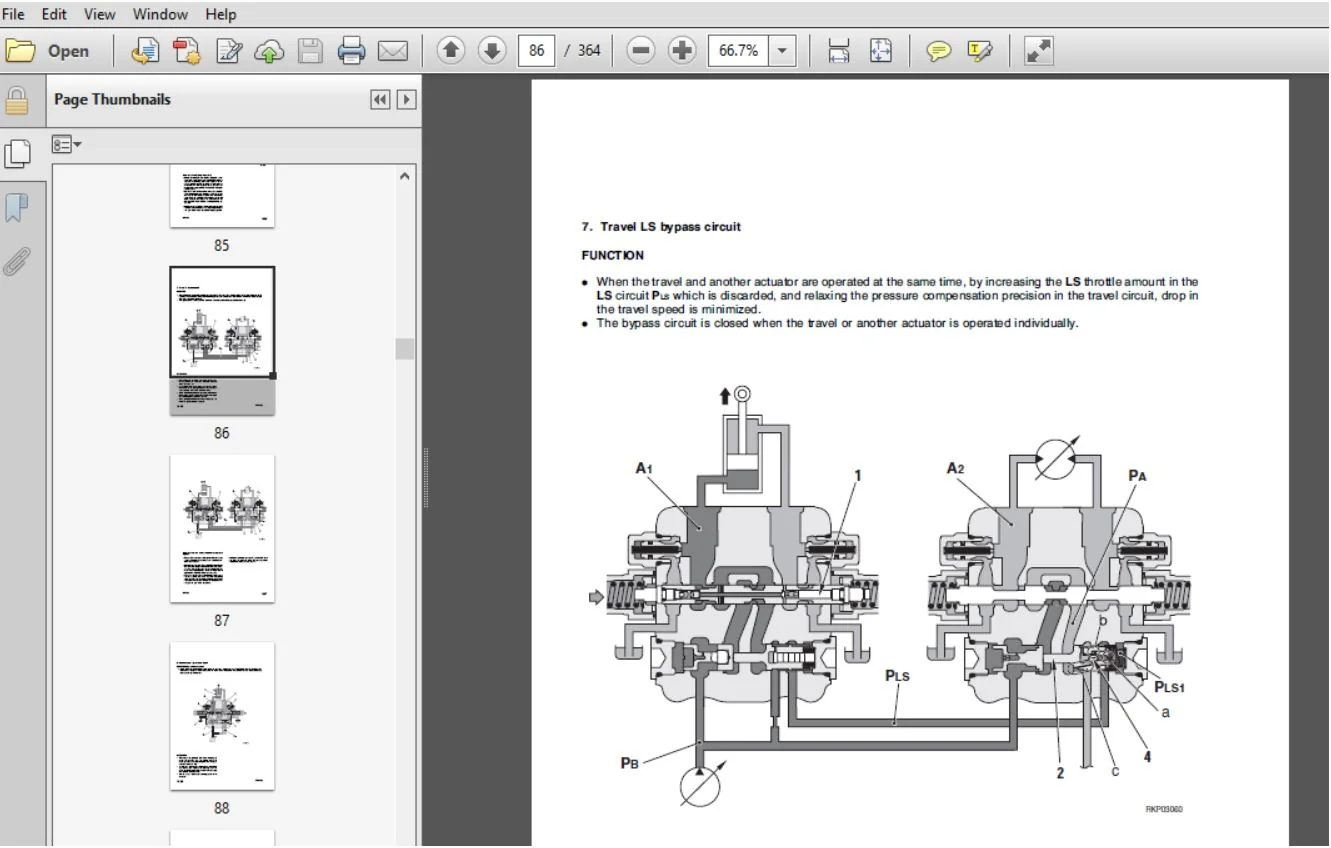The image size is (1331, 848).
Task: Open the Attachments paperclip pane
Action: tap(17, 262)
